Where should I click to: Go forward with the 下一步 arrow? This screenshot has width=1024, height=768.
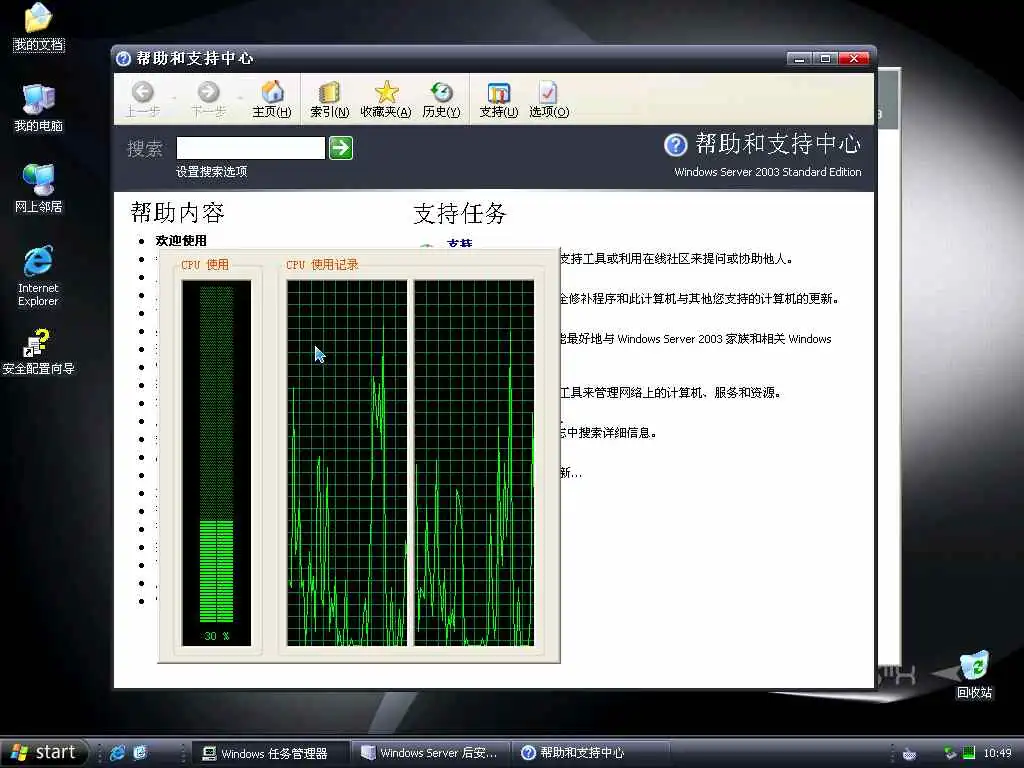pos(208,99)
